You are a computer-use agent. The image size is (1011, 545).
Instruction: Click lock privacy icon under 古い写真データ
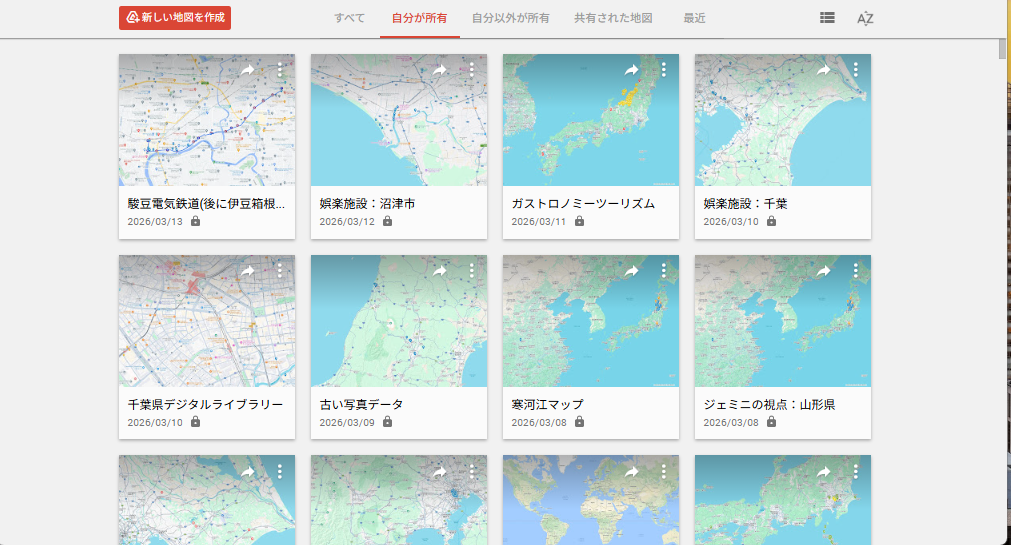click(387, 422)
